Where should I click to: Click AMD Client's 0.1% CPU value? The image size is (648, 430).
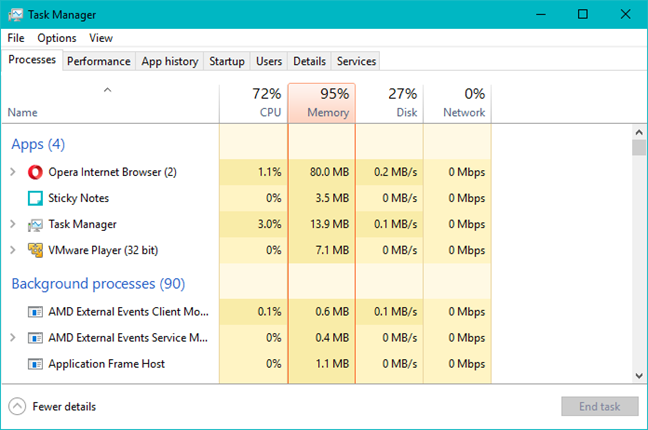[x=269, y=312]
